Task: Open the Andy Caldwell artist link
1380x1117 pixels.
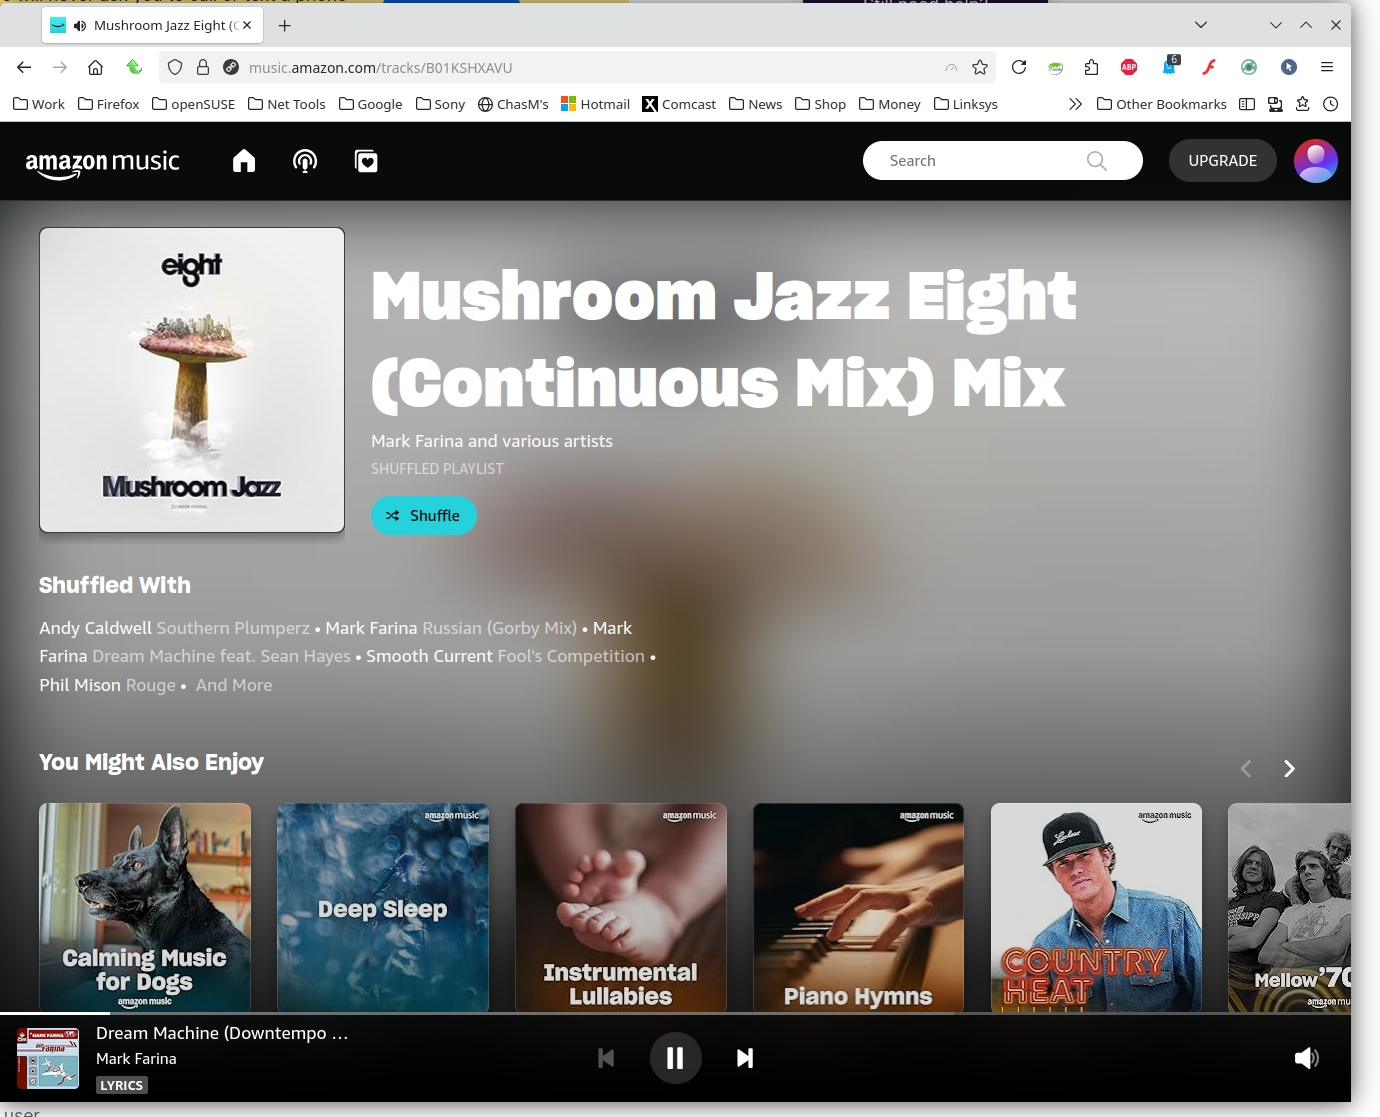Action: point(95,628)
